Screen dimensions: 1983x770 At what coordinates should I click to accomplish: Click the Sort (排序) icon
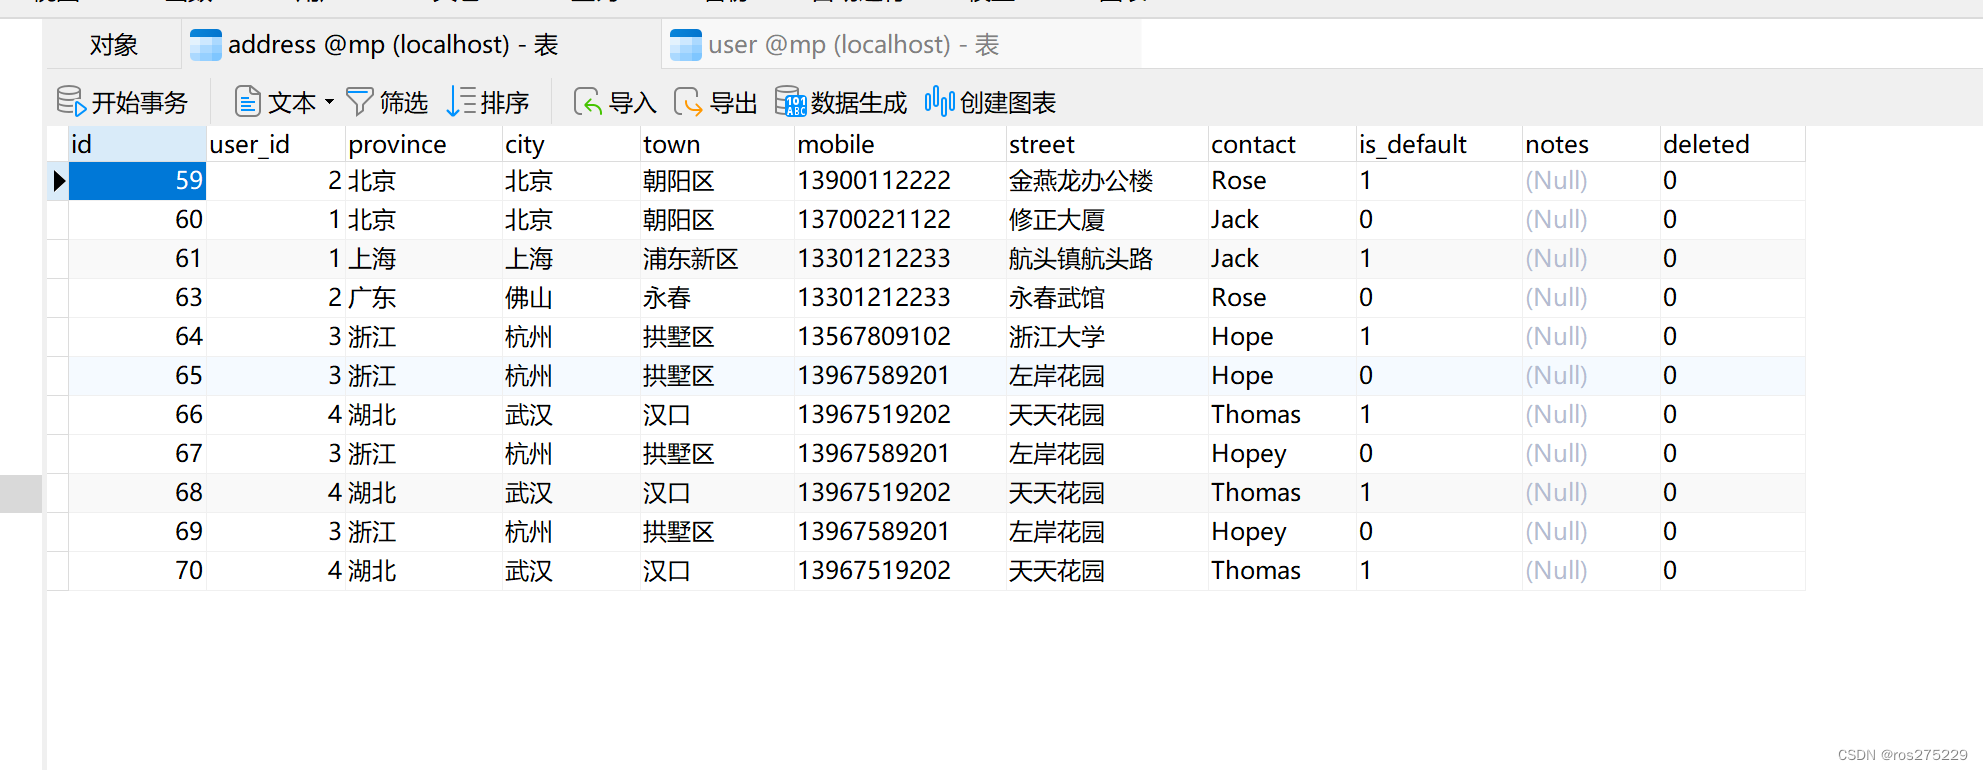[461, 102]
